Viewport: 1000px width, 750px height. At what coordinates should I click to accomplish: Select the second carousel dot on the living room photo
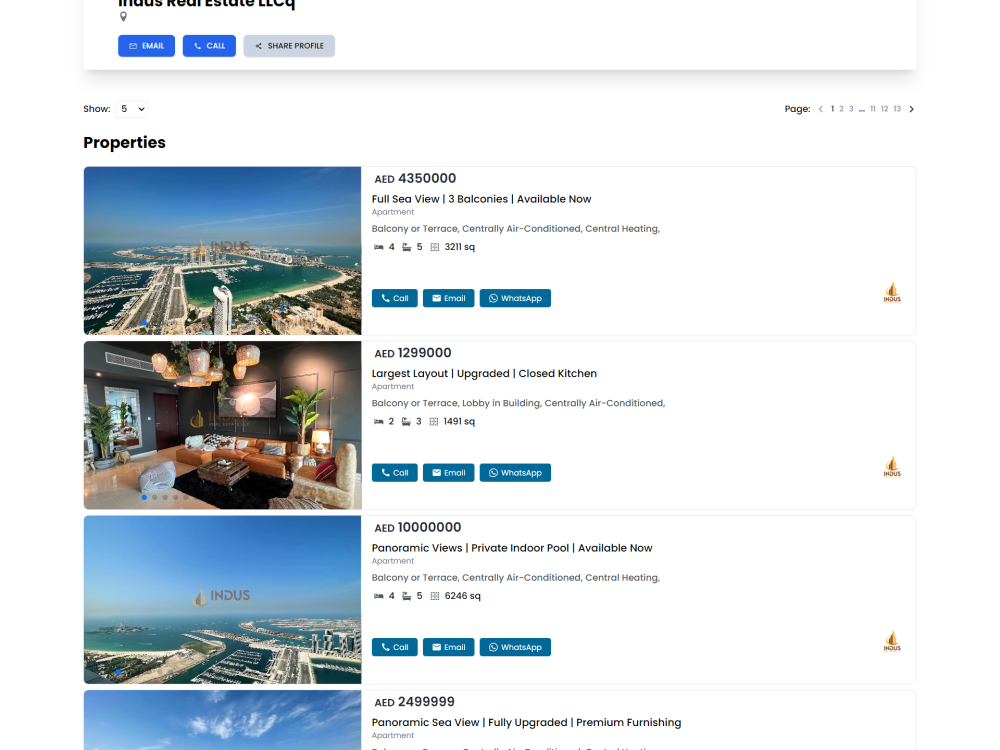155,497
